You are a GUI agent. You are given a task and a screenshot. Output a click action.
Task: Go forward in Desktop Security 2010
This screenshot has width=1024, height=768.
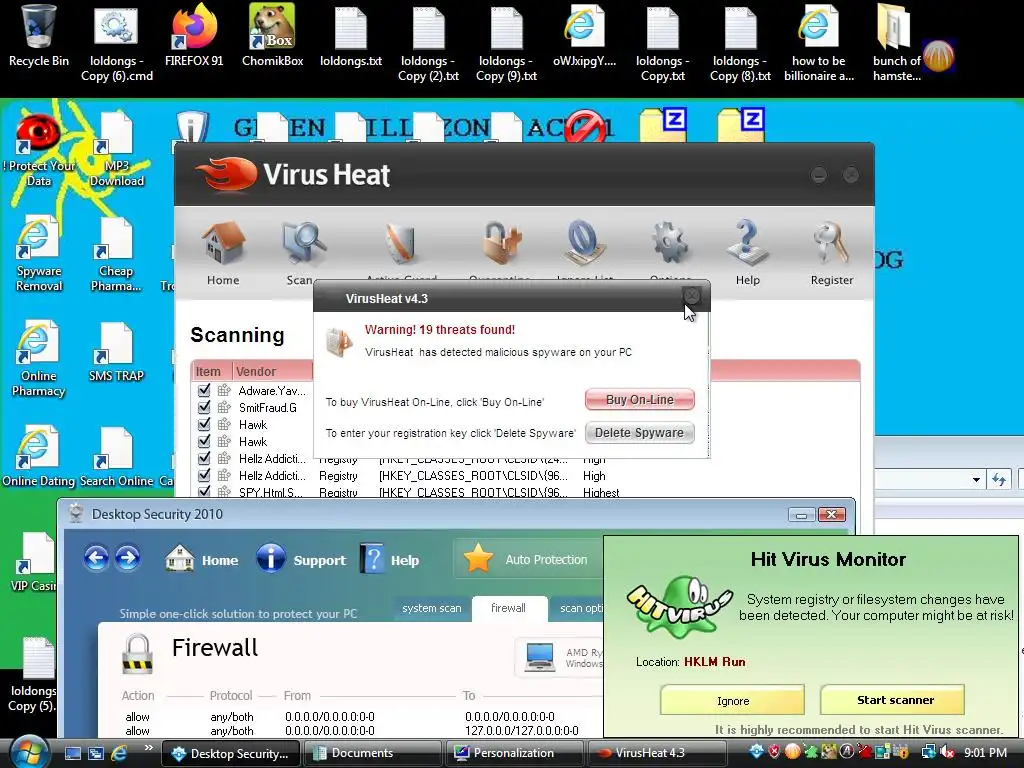point(127,559)
